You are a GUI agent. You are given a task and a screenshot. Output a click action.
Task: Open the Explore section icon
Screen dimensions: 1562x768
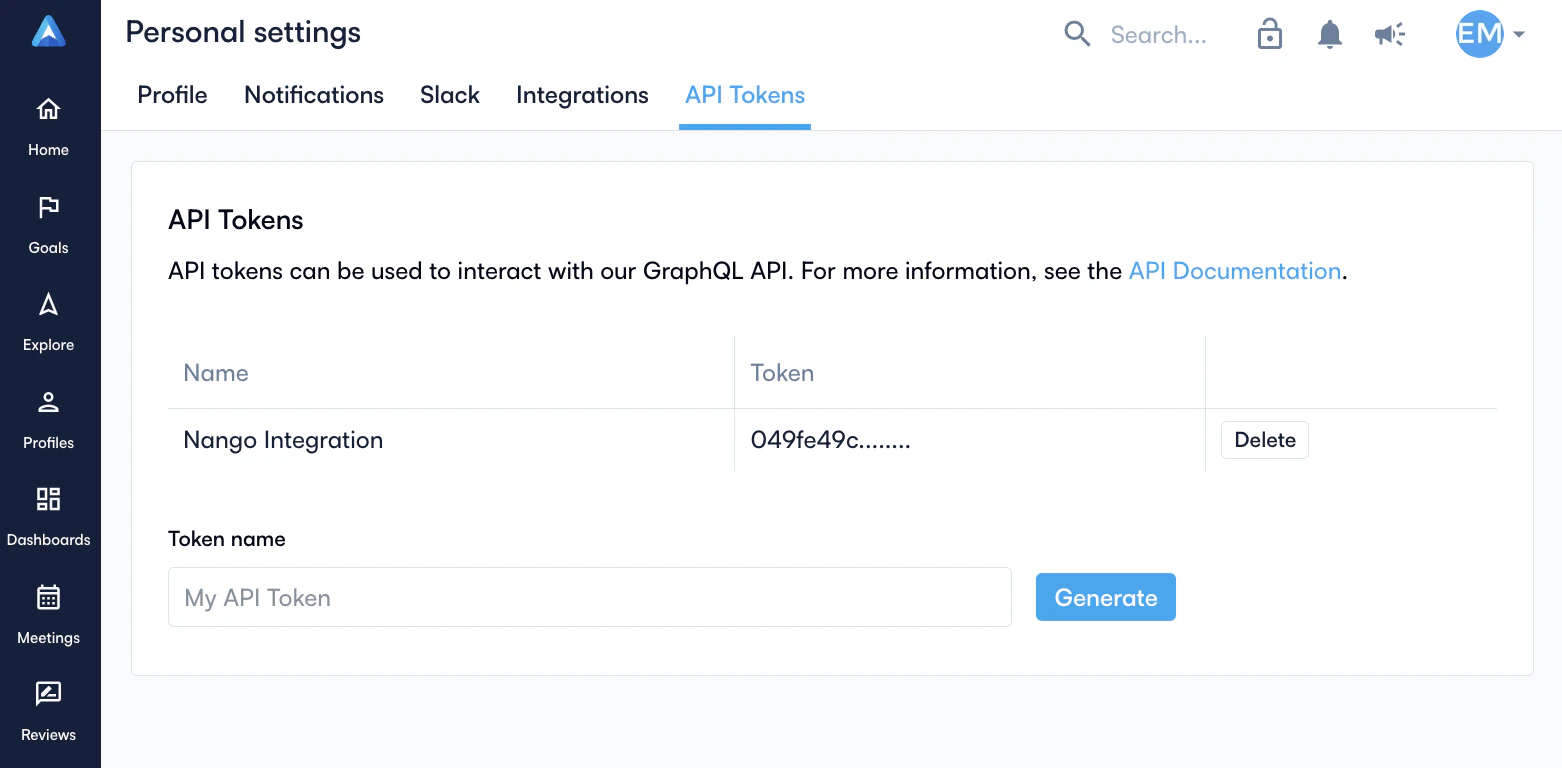(48, 305)
